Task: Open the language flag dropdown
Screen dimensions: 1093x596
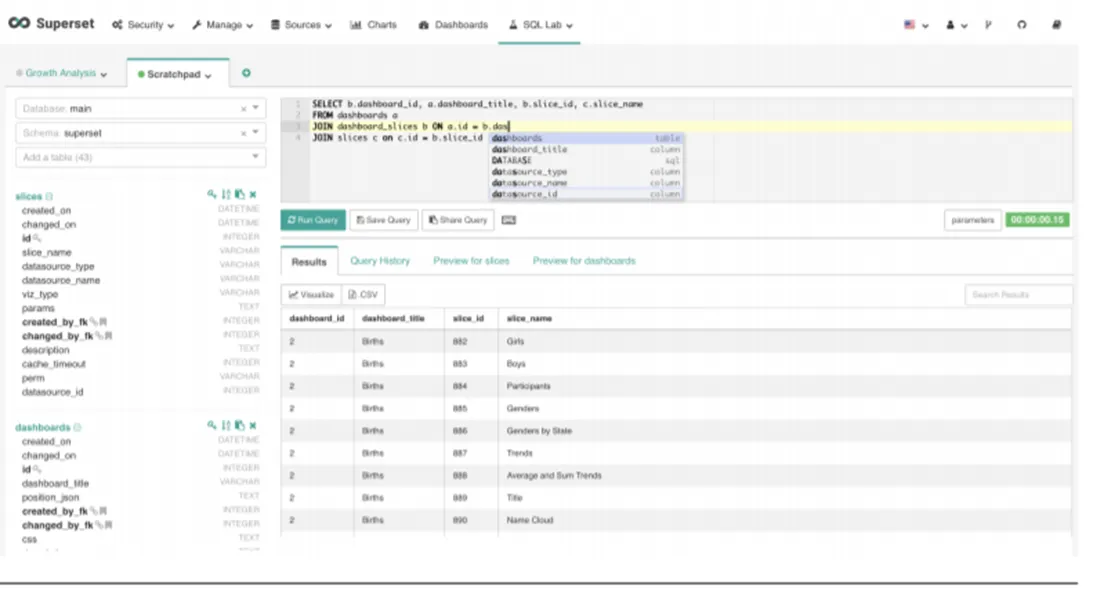Action: [x=916, y=25]
